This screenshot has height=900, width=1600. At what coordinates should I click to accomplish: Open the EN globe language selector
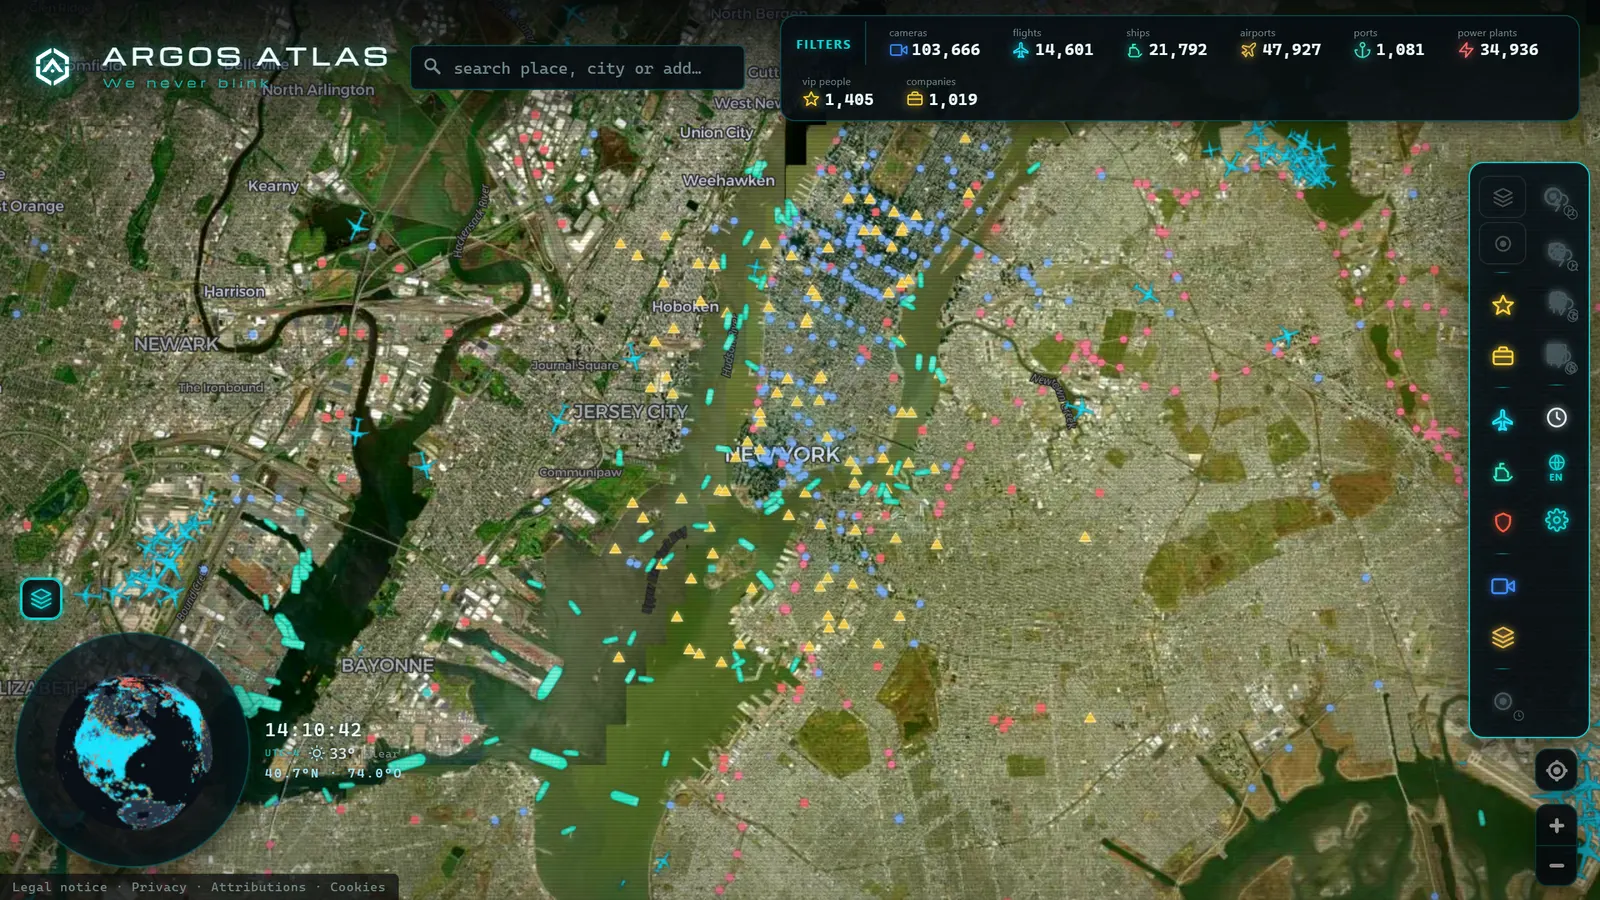[1556, 468]
